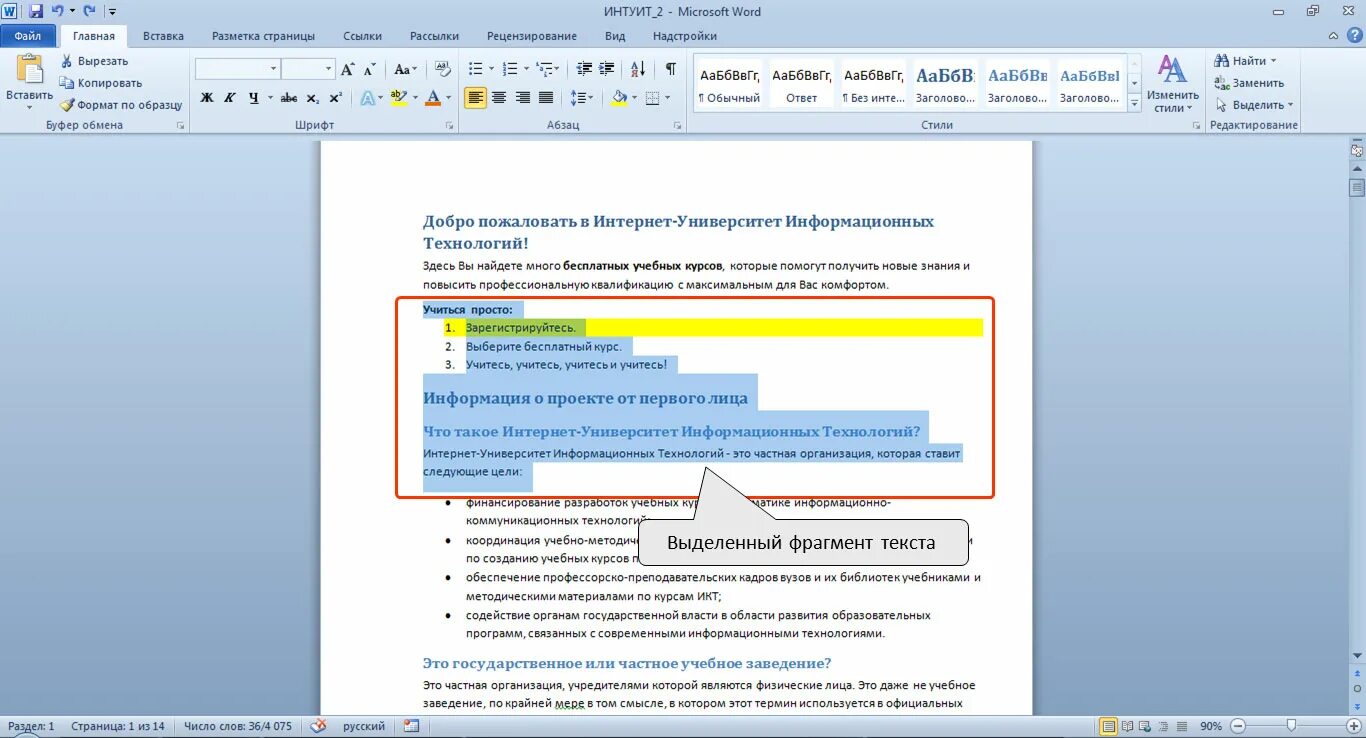Viewport: 1366px width, 738px height.
Task: Switch to Вставка tab
Action: click(x=163, y=36)
